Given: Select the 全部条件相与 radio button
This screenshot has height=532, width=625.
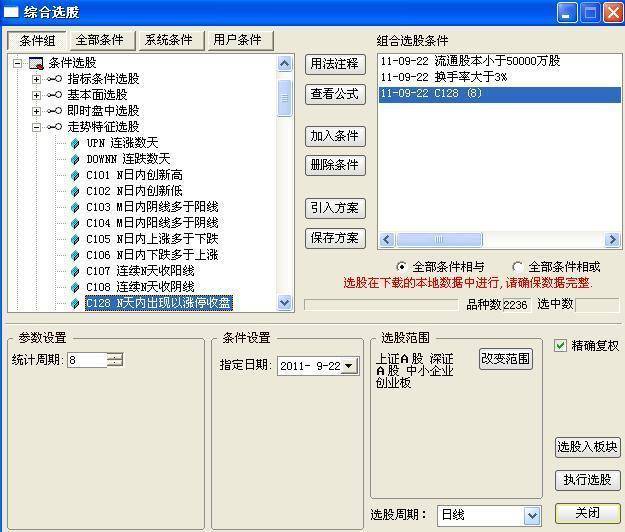Looking at the screenshot, I should click(x=401, y=266).
